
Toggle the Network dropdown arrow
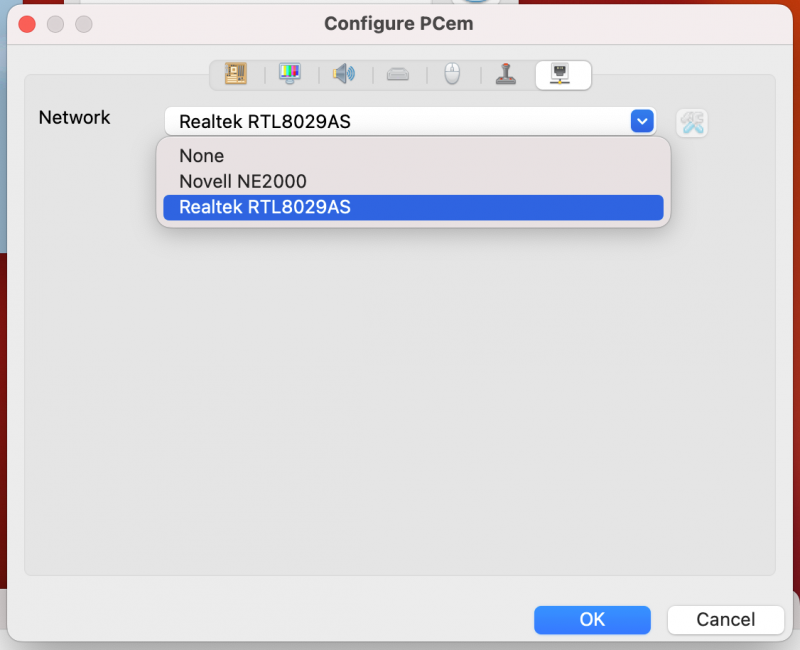pyautogui.click(x=642, y=121)
